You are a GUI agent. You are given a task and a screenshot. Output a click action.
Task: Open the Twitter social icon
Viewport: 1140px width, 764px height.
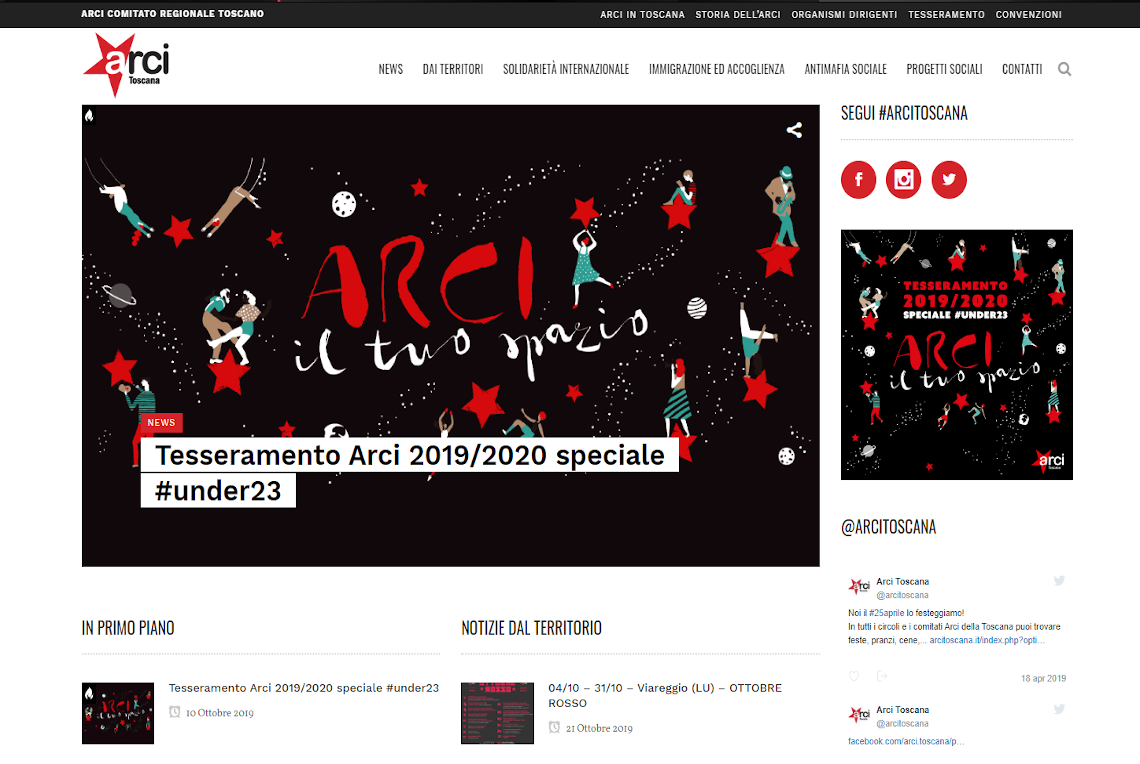point(950,180)
